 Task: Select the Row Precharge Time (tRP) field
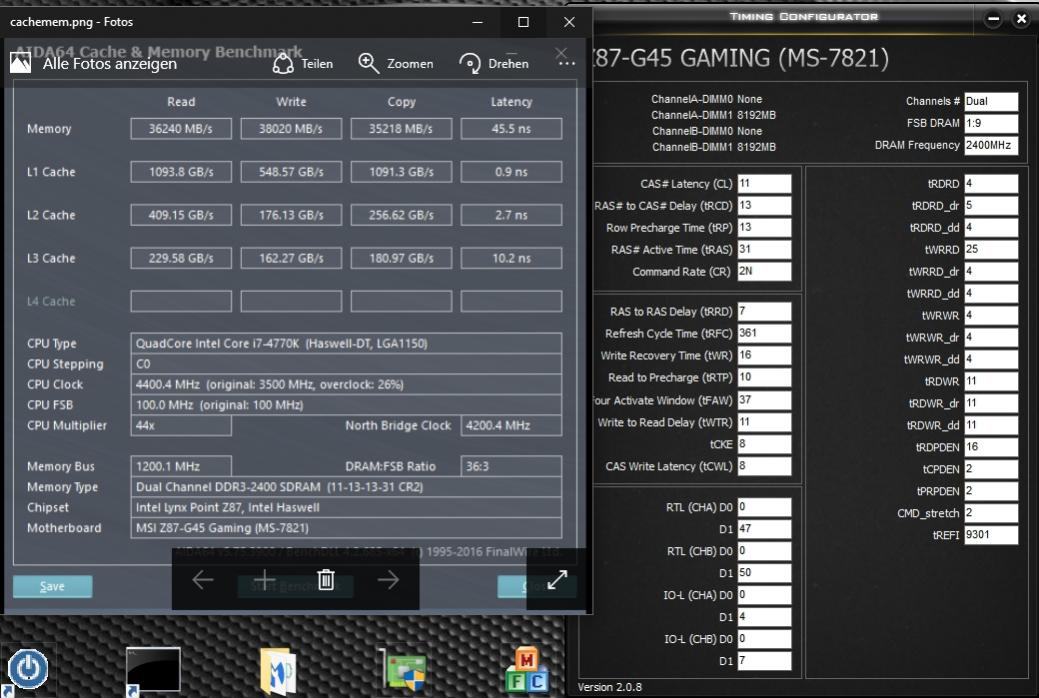[764, 227]
